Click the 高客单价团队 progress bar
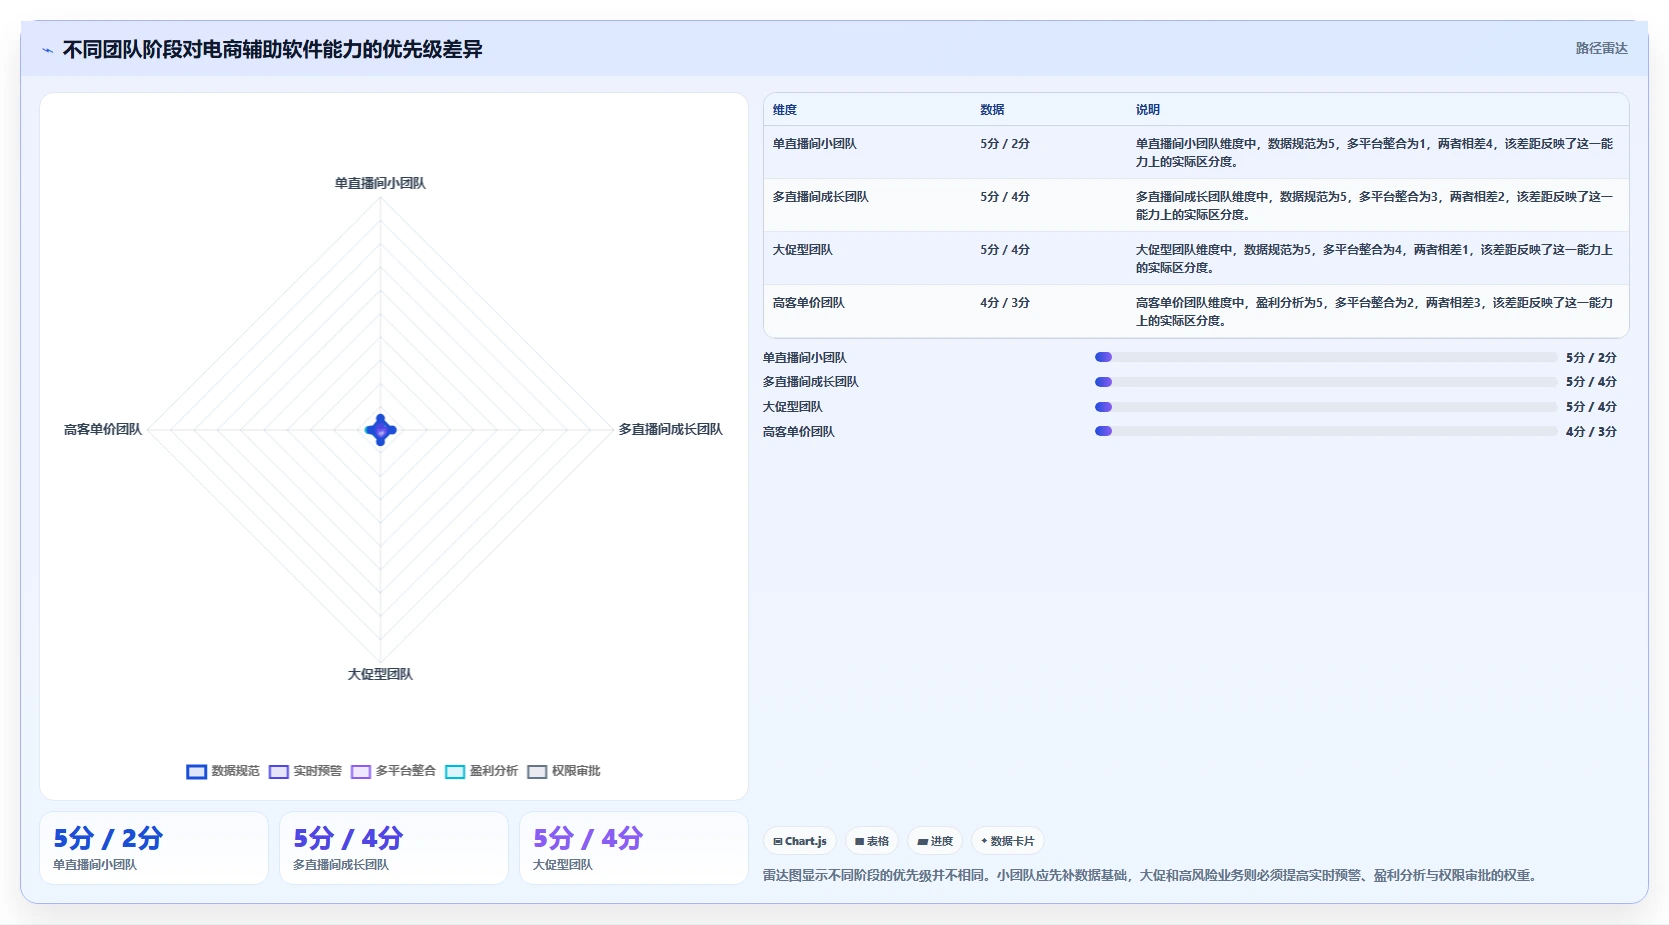Image resolution: width=1669 pixels, height=925 pixels. pos(1325,431)
